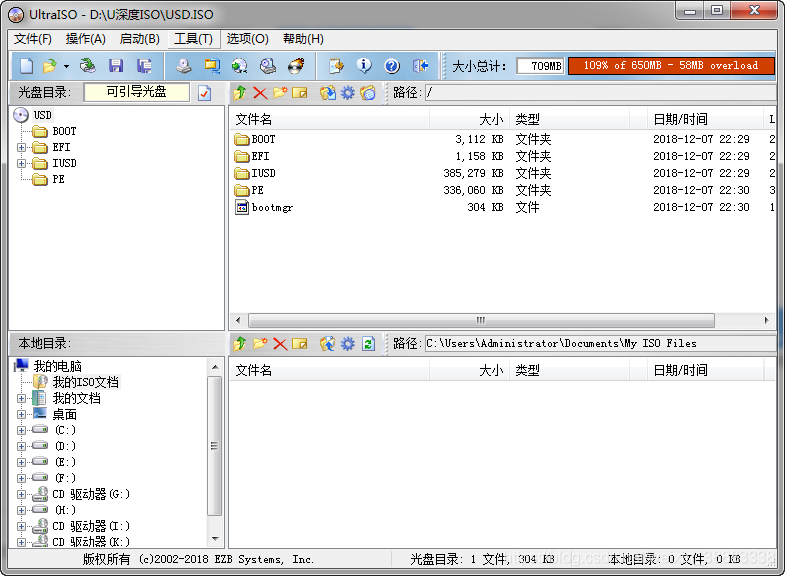Screen dimensions: 785x576
Task: Click the Add files notepad icon in main toolbar
Action: 336,66
